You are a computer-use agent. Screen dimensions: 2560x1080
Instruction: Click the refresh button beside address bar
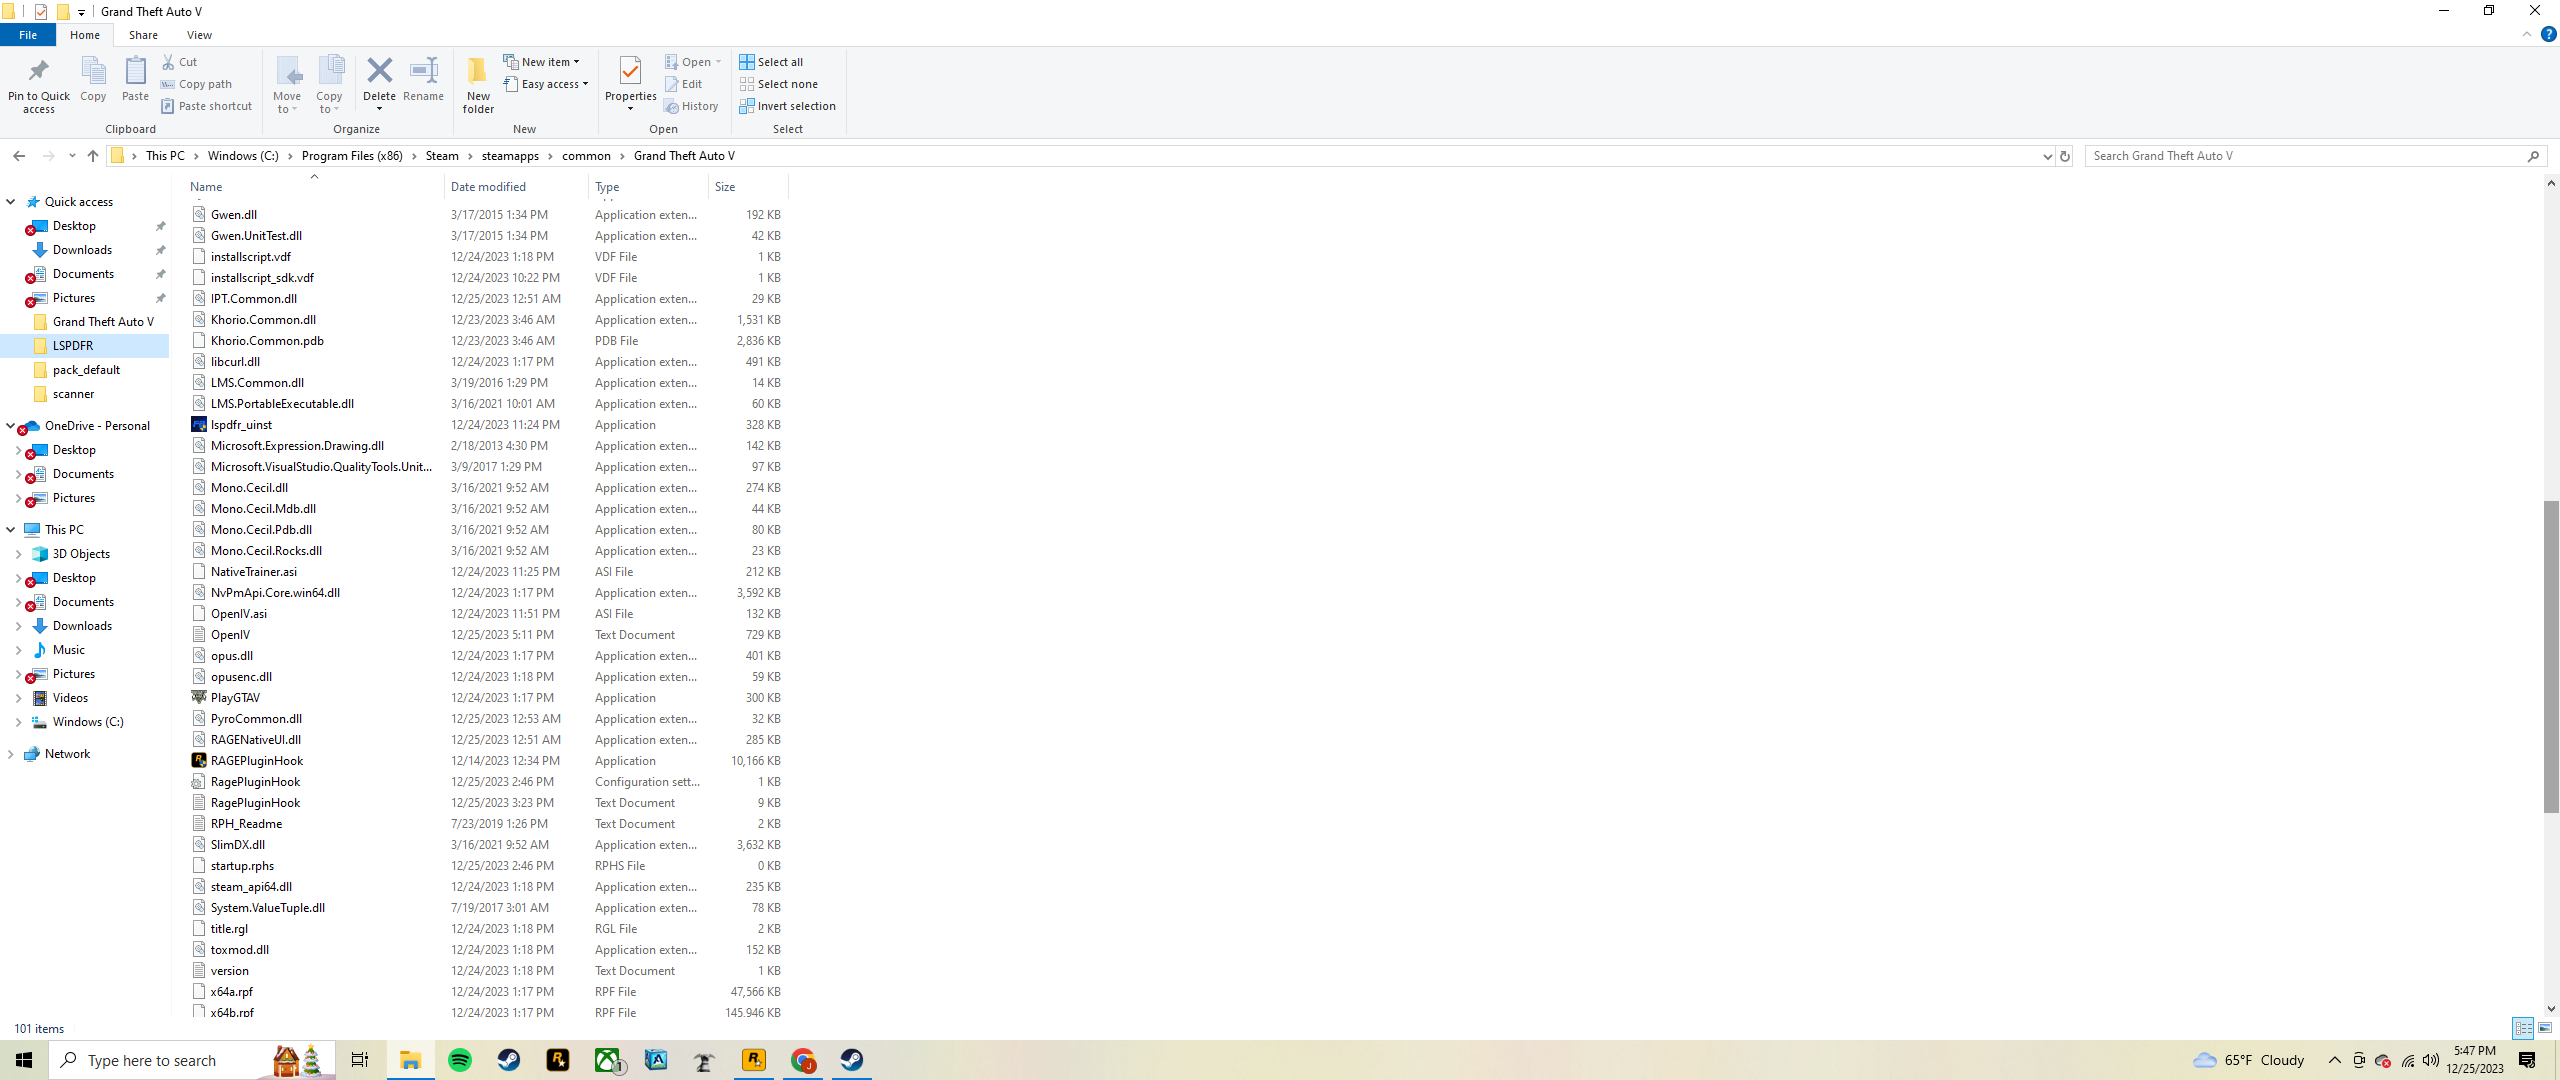click(x=2064, y=156)
